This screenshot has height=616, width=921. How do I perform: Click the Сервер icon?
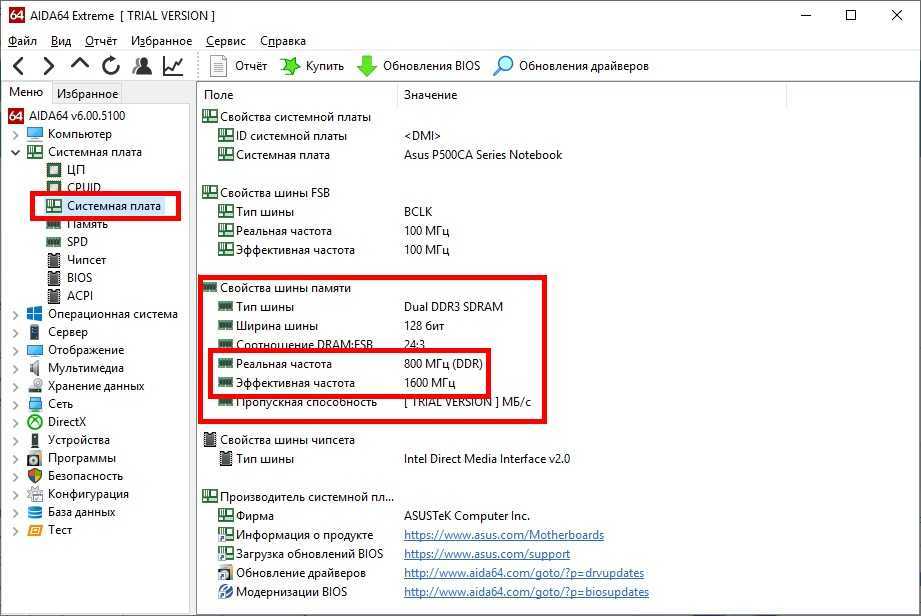tap(35, 332)
